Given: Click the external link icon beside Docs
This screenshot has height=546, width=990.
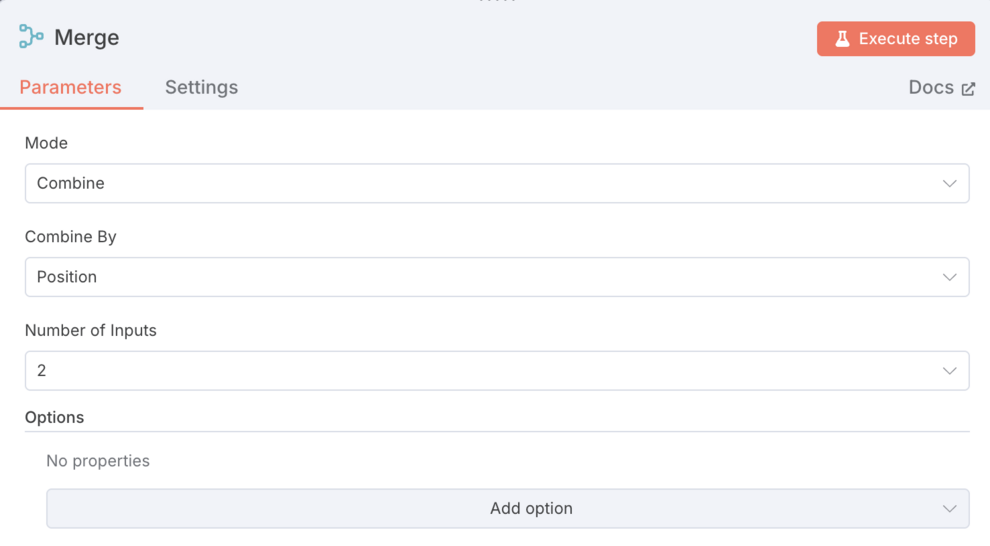Looking at the screenshot, I should 968,89.
